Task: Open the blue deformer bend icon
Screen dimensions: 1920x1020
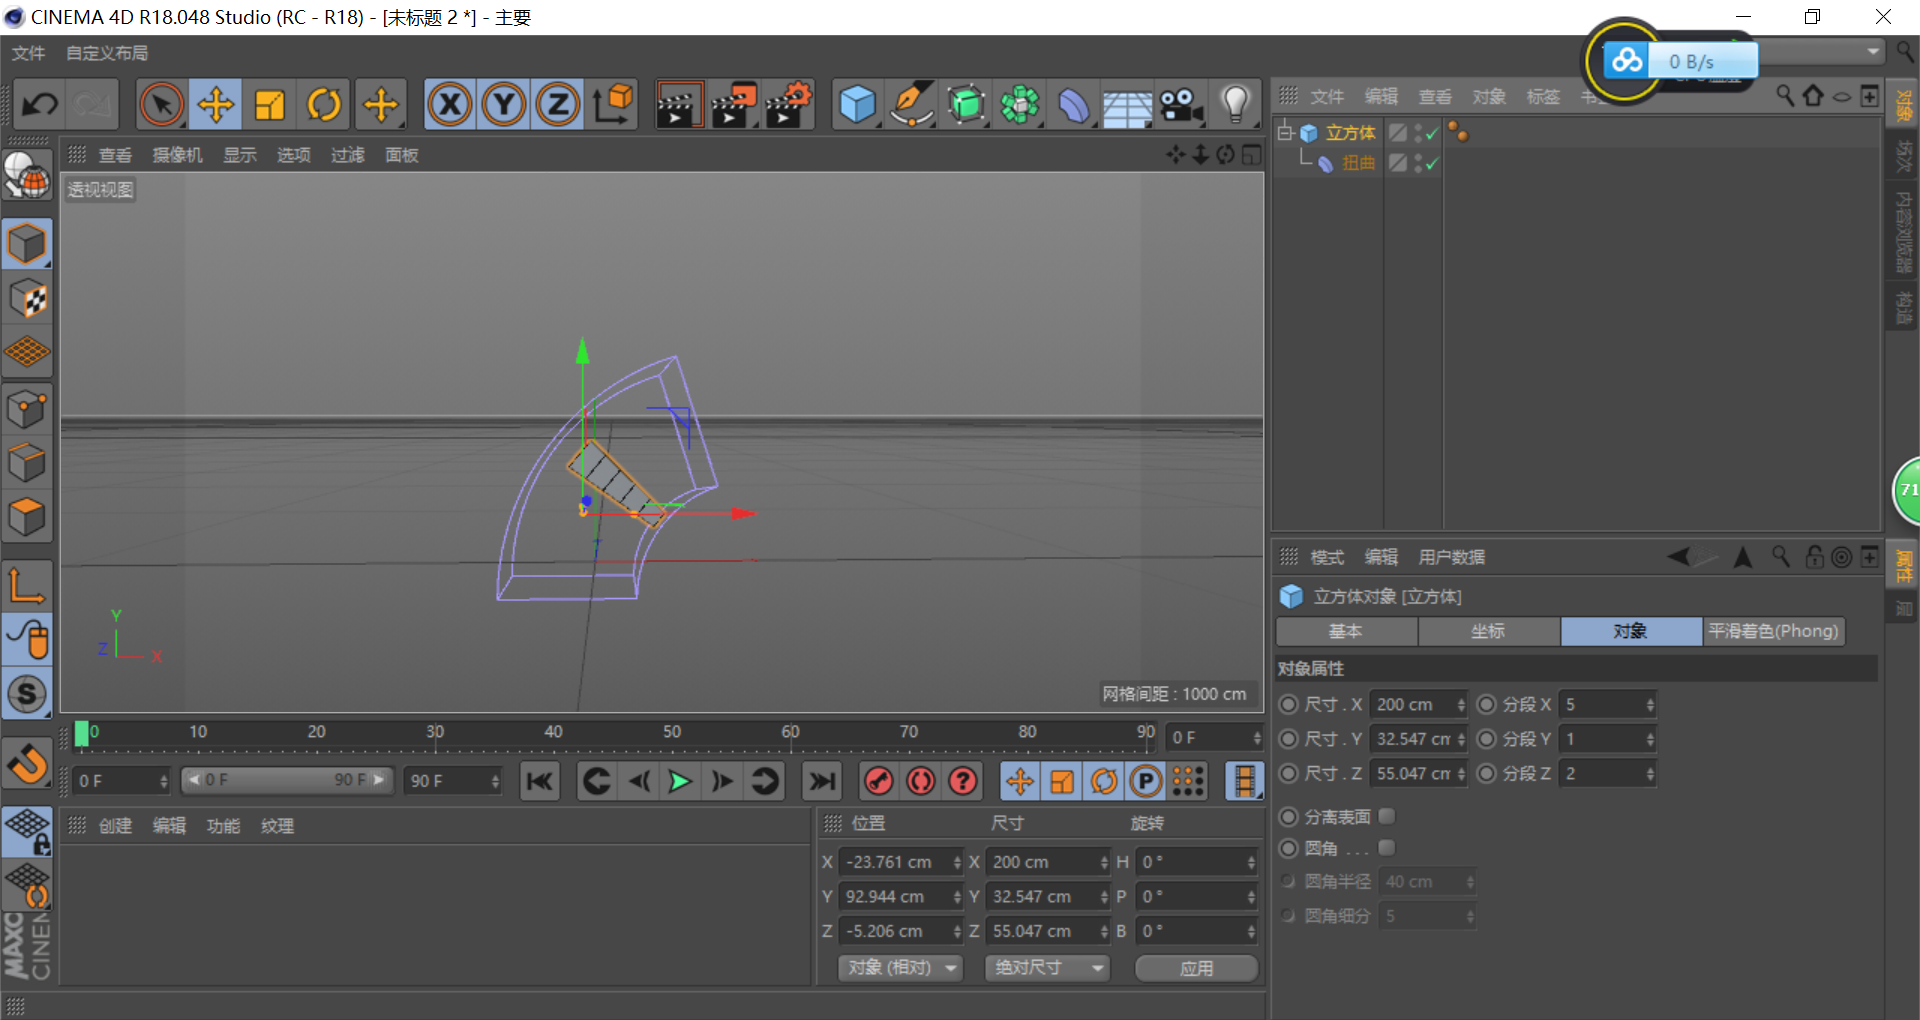Action: (x=1073, y=104)
